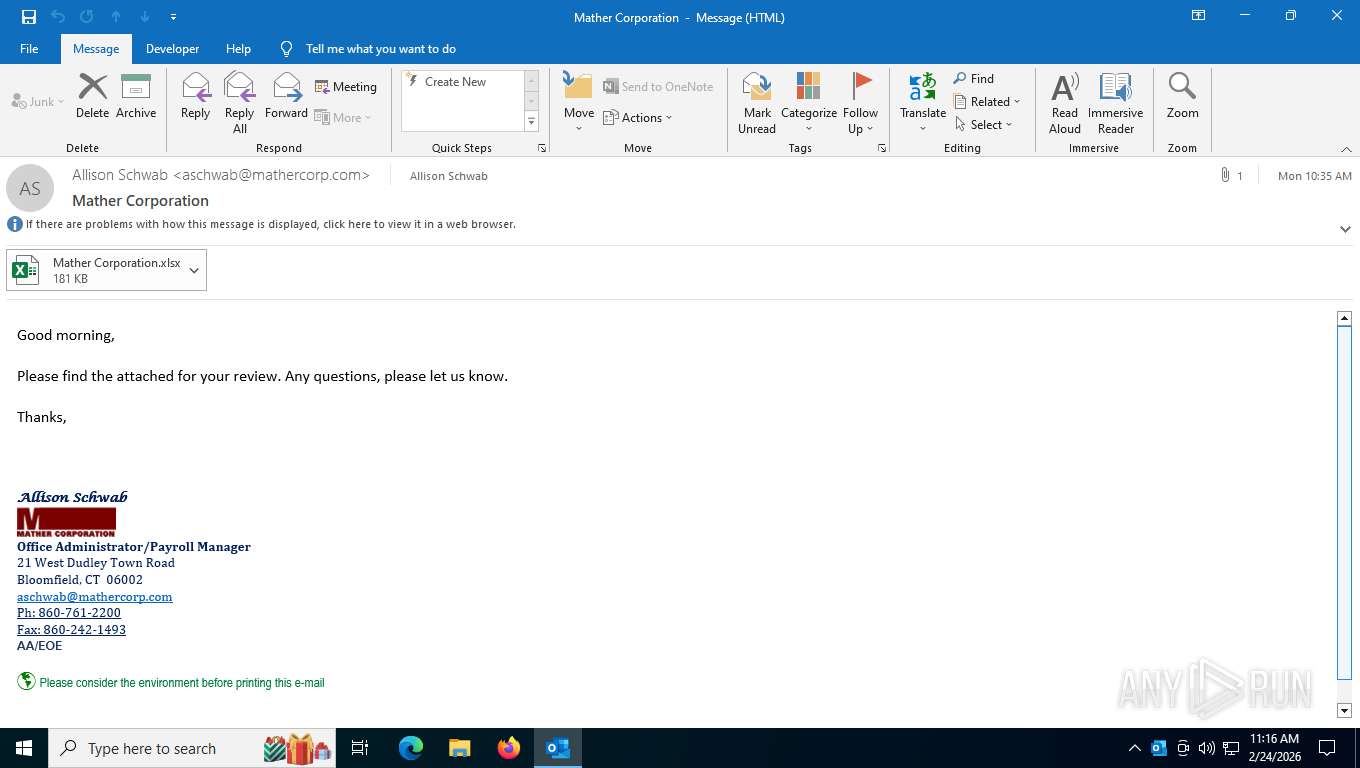Click the Mather Corporation logo image
This screenshot has height=768, width=1360.
click(x=66, y=522)
